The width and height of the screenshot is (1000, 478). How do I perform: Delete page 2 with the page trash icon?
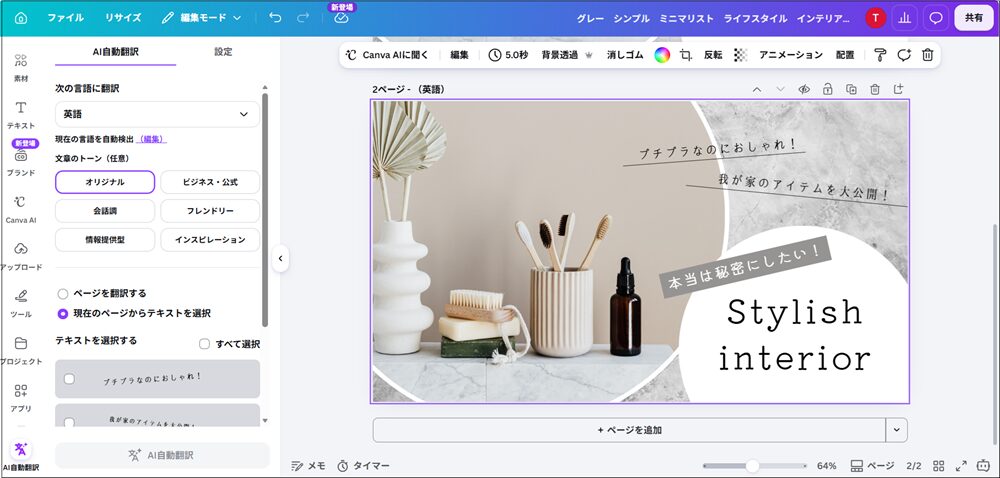pos(874,89)
